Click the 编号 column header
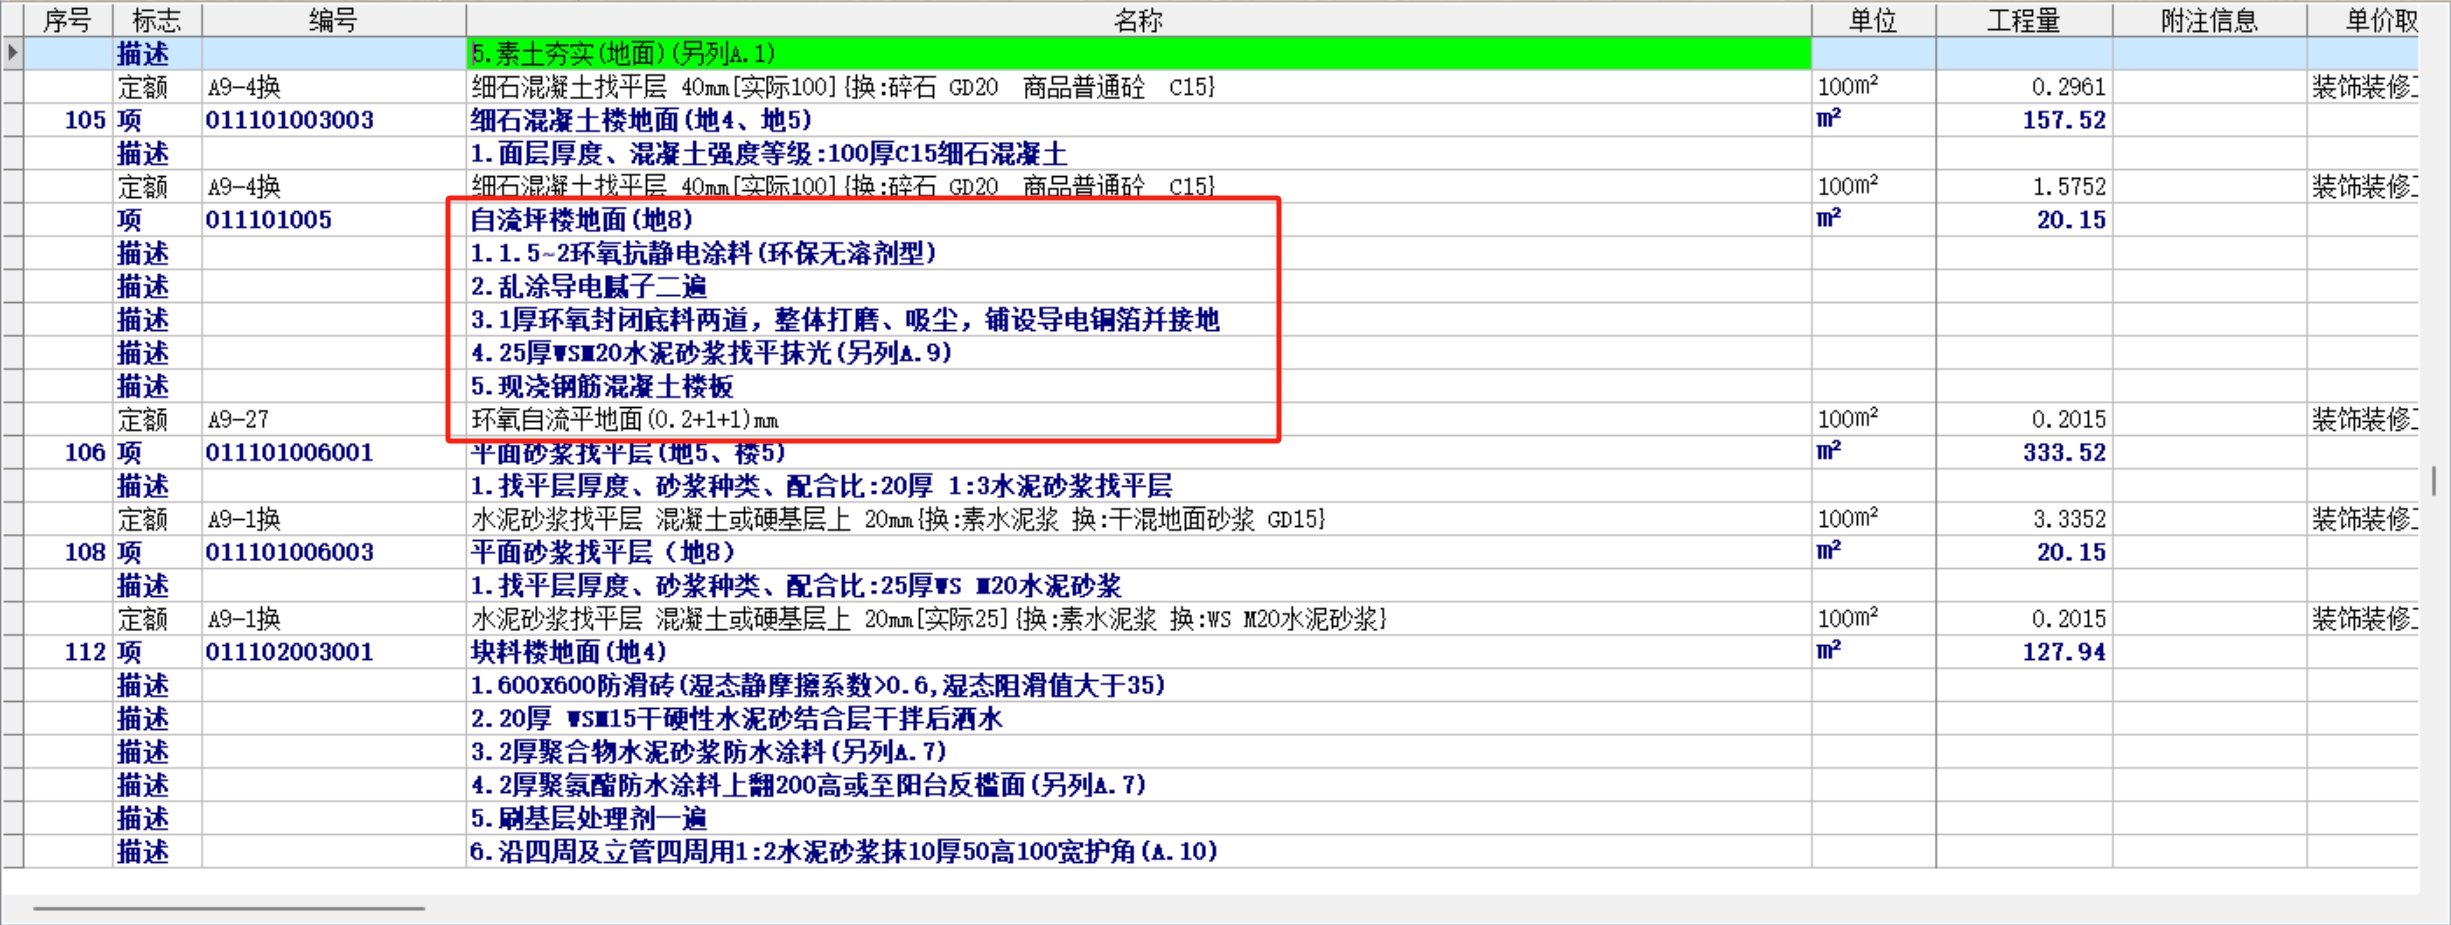Screen dimensions: 2451x925 pos(333,20)
